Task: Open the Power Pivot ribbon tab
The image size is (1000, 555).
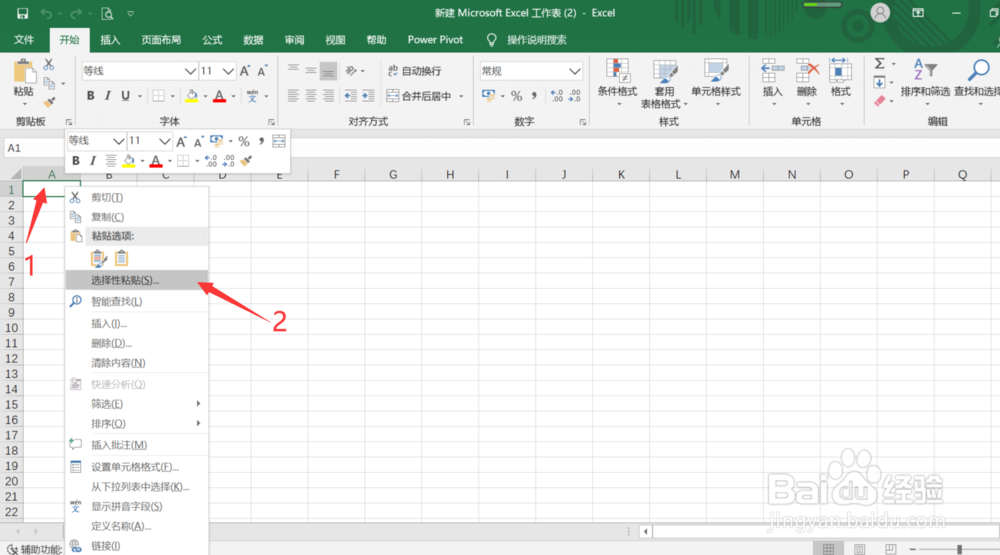Action: coord(436,40)
